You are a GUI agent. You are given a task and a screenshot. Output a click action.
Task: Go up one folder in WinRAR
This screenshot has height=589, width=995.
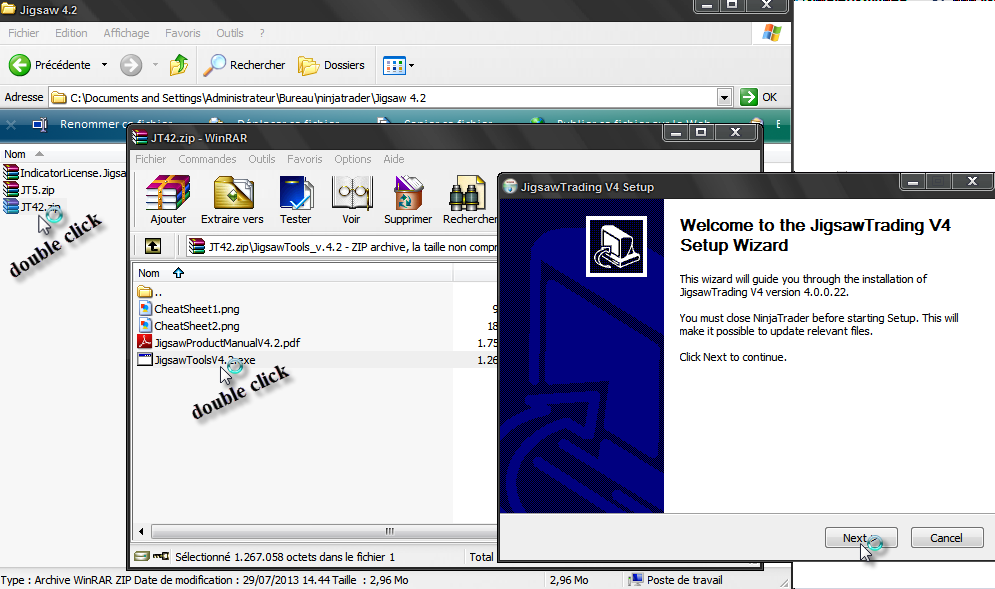point(153,246)
